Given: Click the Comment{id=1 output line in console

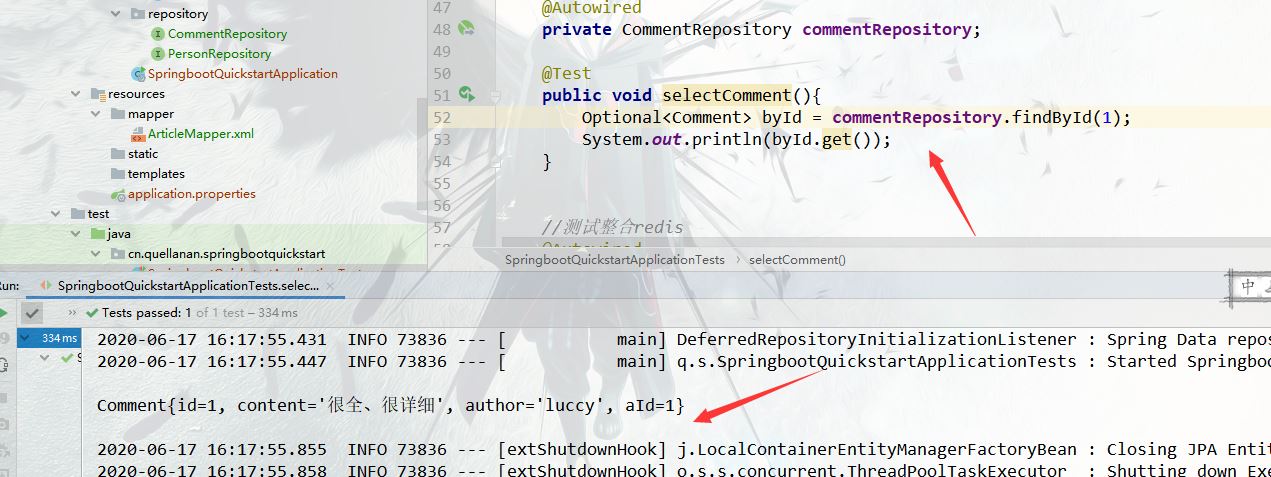Looking at the screenshot, I should click(391, 405).
